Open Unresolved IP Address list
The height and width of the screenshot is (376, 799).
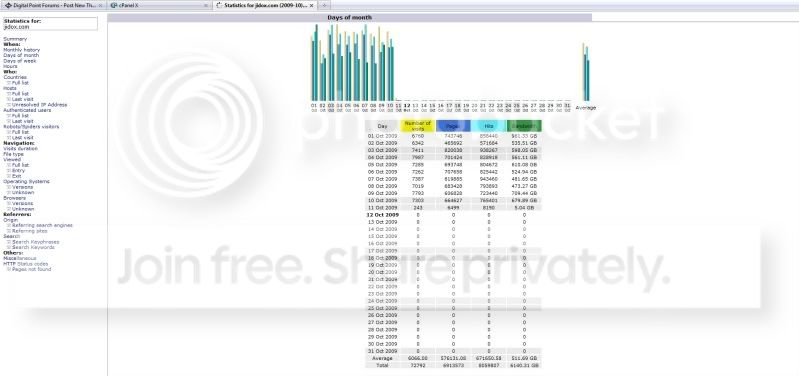coord(39,104)
